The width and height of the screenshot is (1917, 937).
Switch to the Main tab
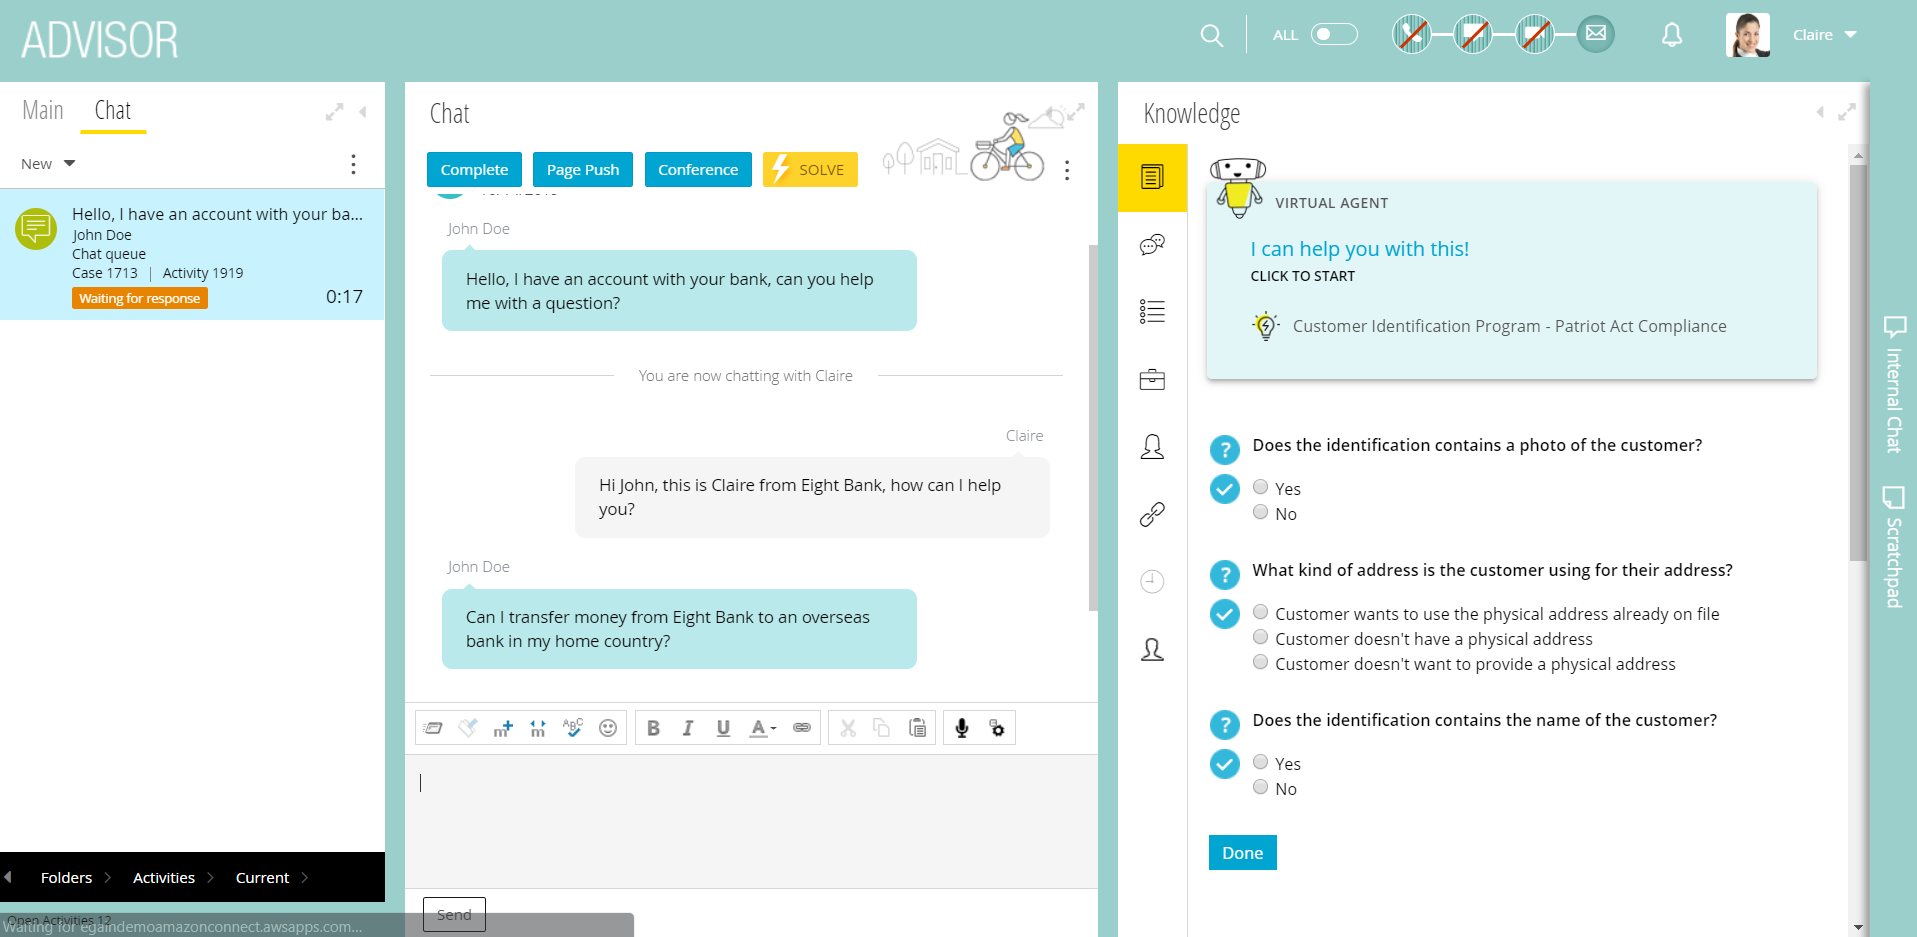pos(42,110)
